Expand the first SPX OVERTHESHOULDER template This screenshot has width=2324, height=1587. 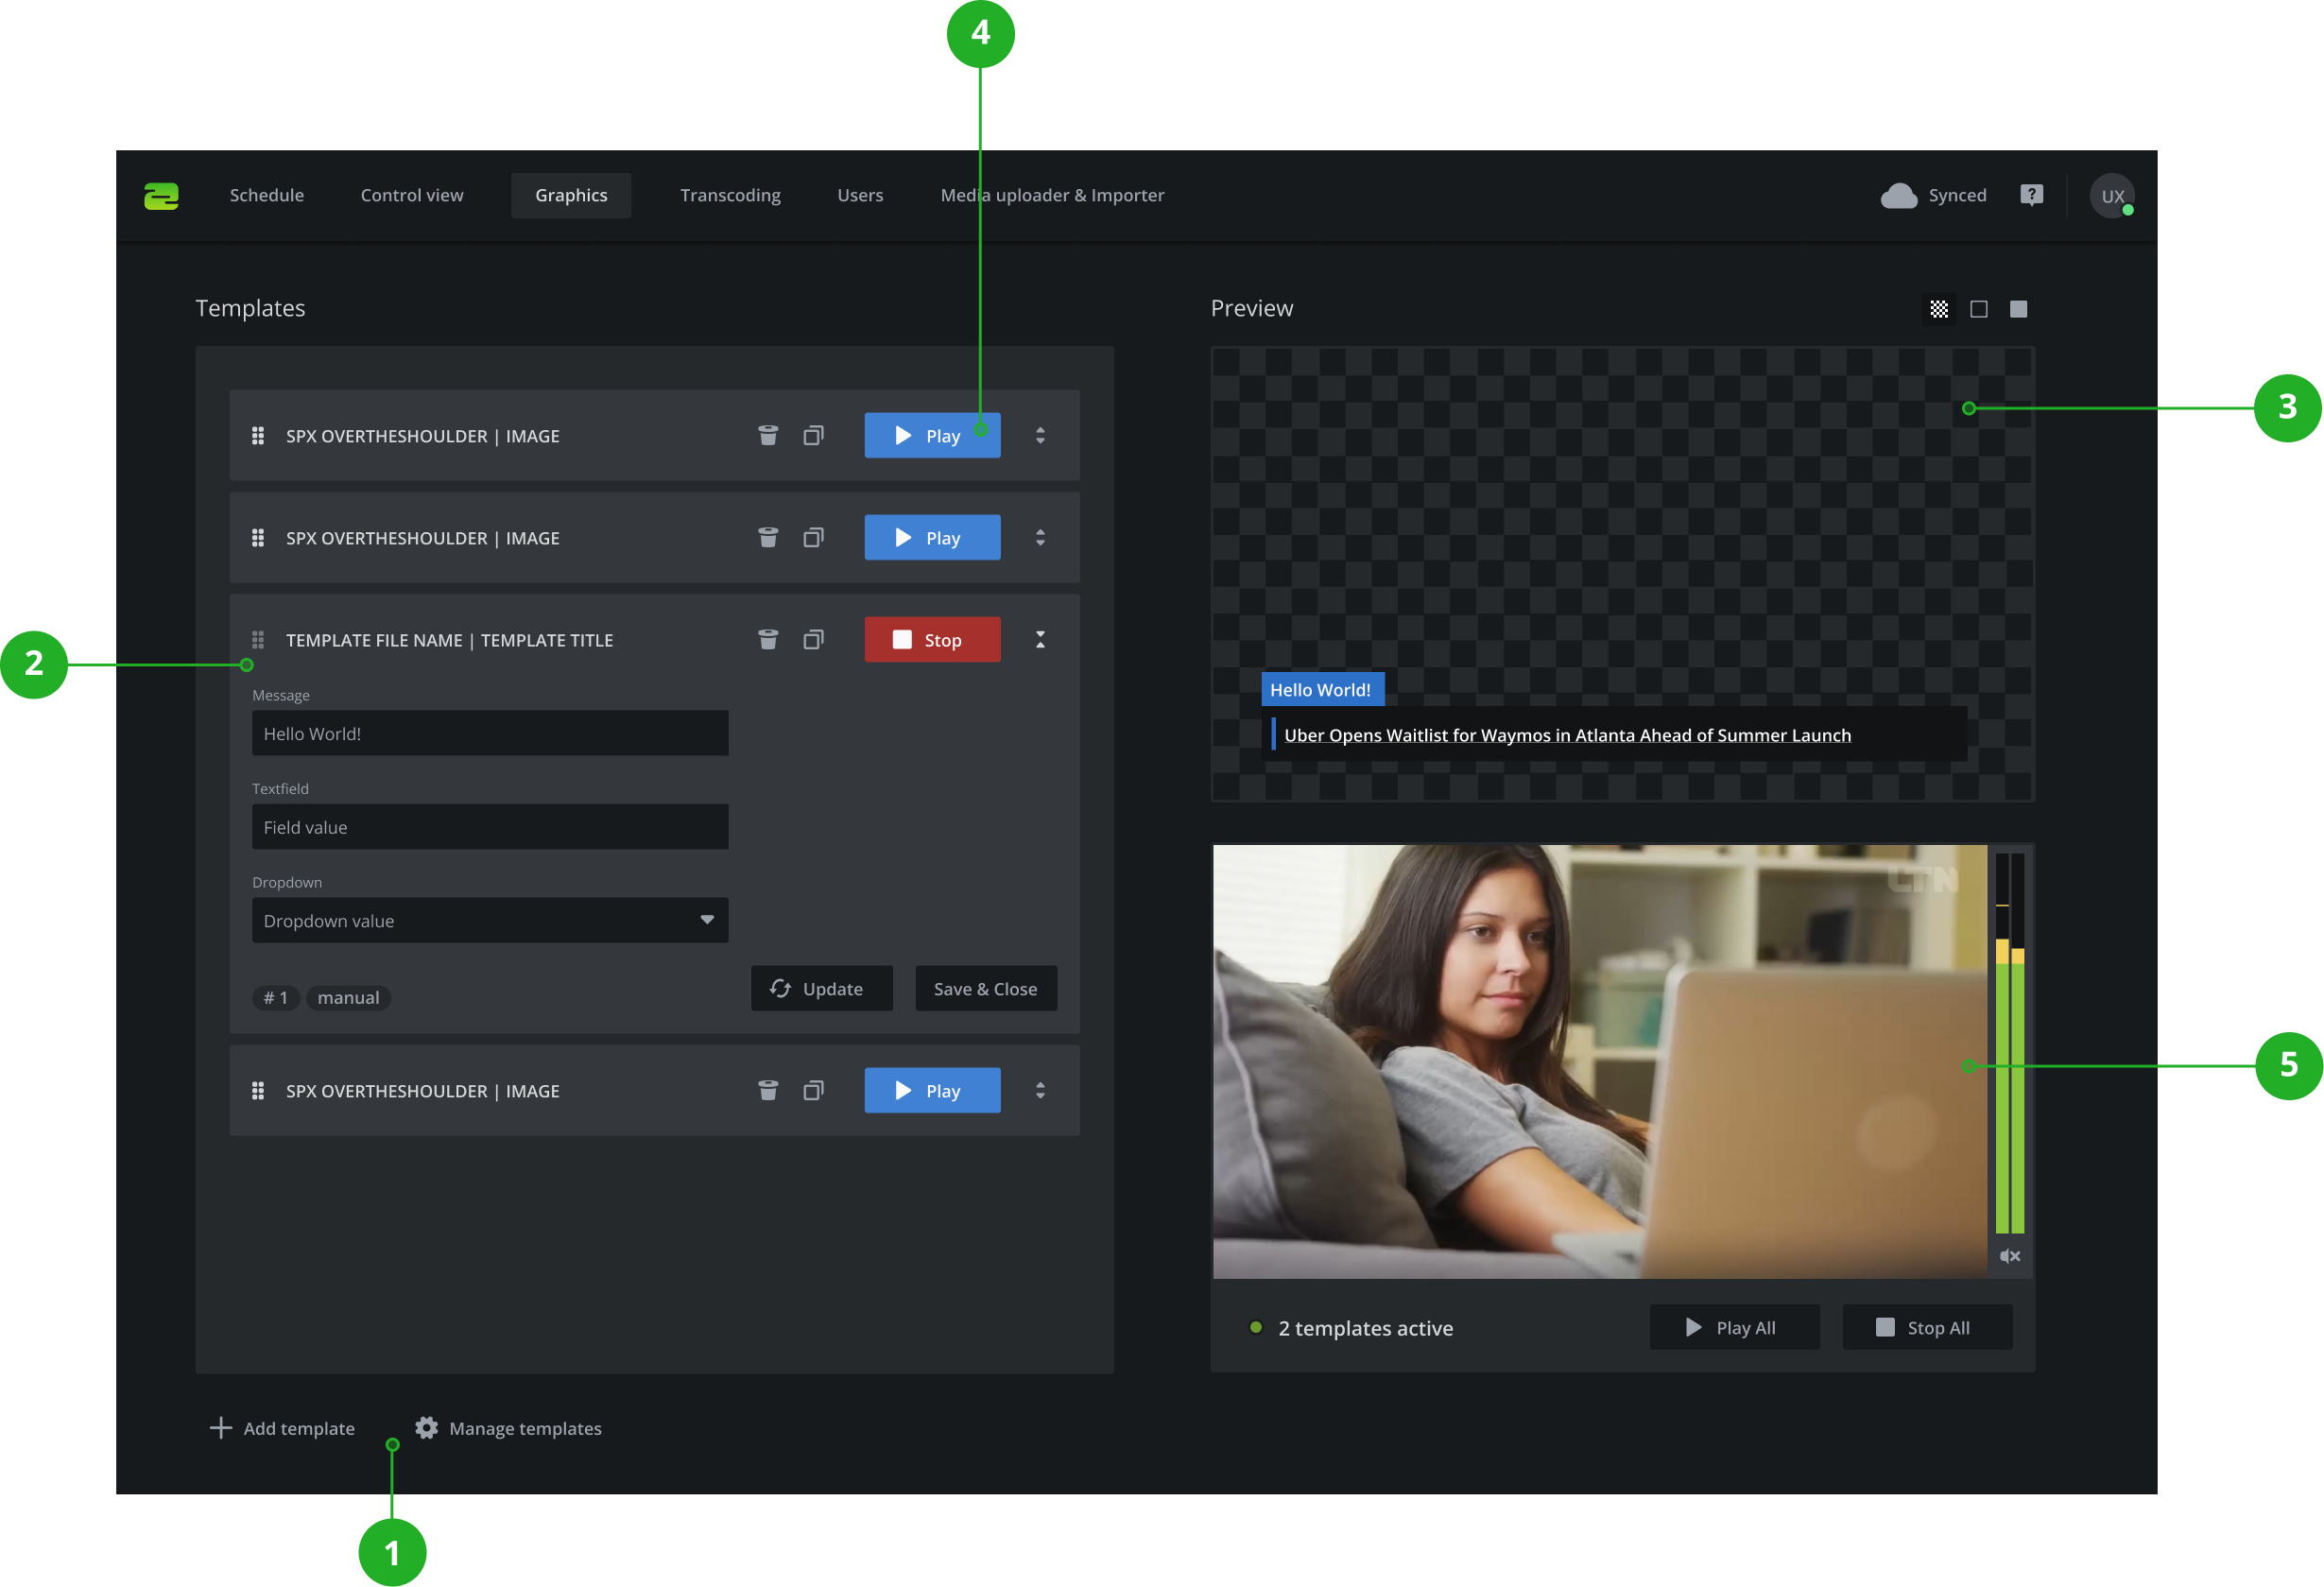[x=1040, y=435]
